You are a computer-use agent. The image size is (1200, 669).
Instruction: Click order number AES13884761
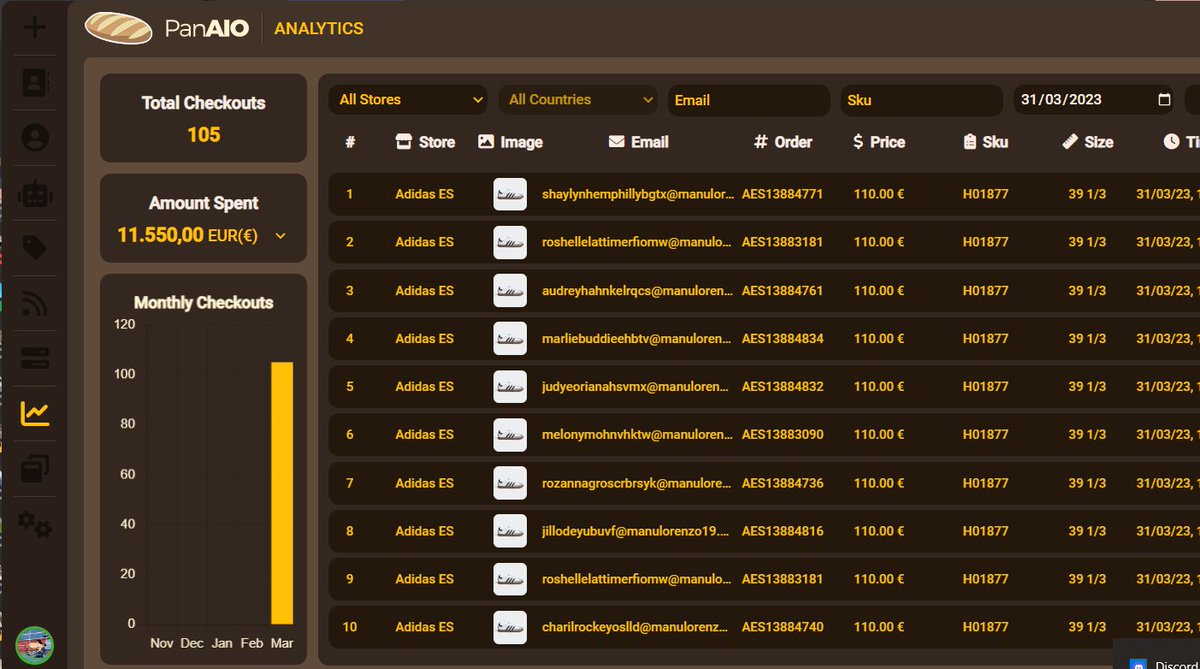(x=783, y=290)
